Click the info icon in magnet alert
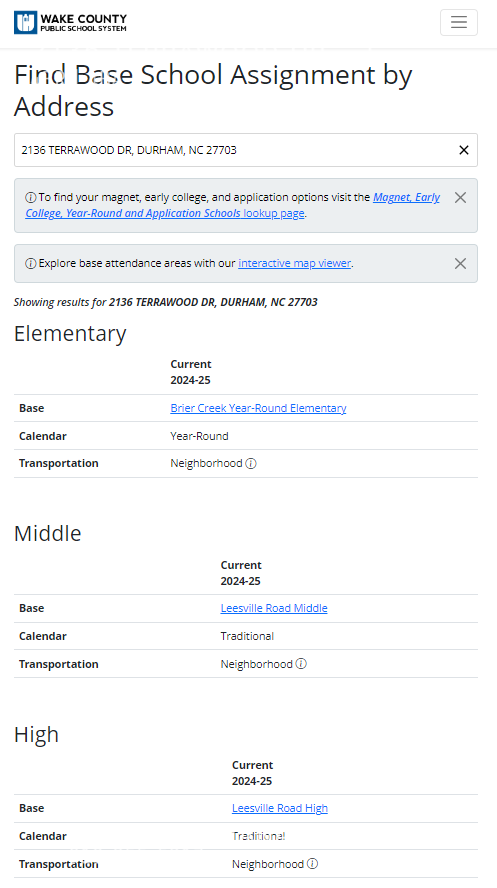497x888 pixels. pyautogui.click(x=31, y=198)
